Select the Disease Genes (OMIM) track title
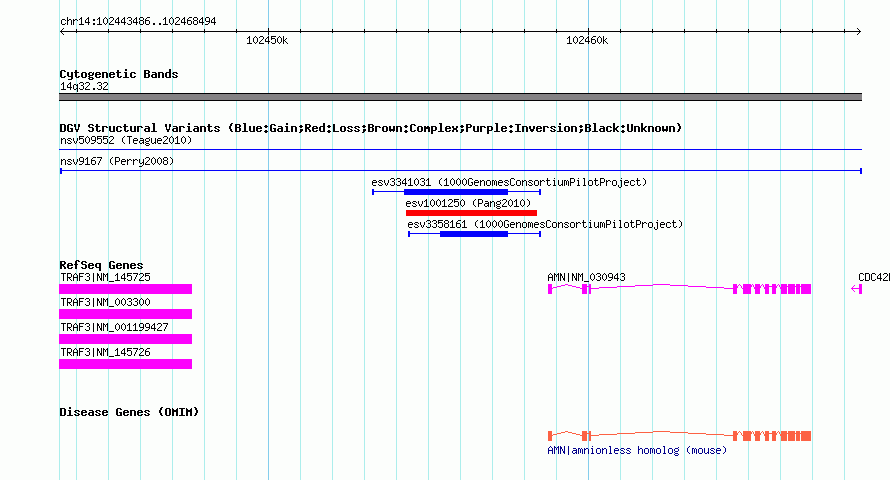Image resolution: width=890 pixels, height=480 pixels. pos(129,412)
